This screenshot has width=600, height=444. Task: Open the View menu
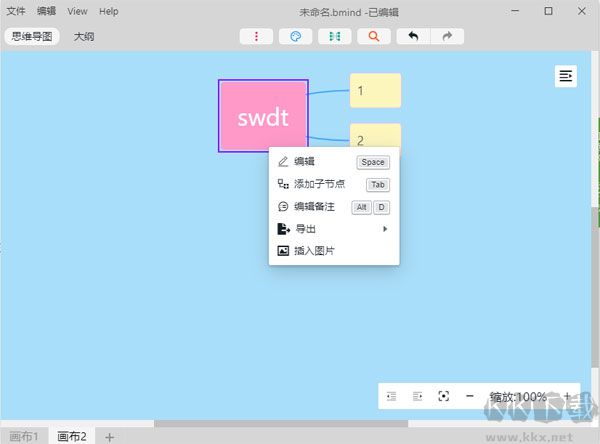click(x=77, y=11)
